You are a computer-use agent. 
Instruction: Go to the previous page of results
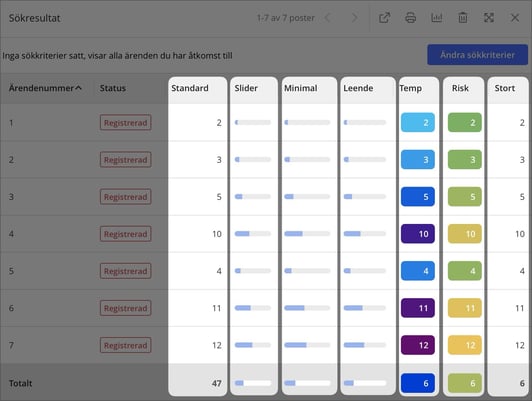[x=327, y=18]
